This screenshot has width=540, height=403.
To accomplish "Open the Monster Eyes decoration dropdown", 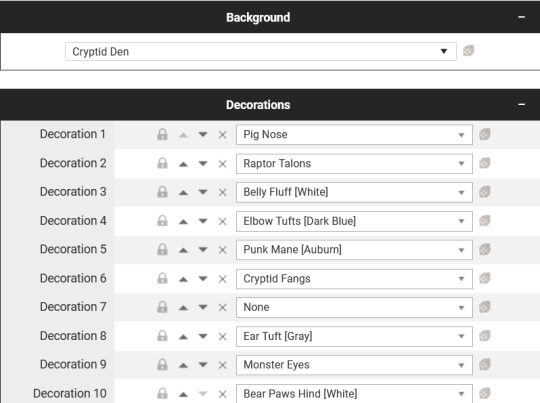I will click(354, 365).
